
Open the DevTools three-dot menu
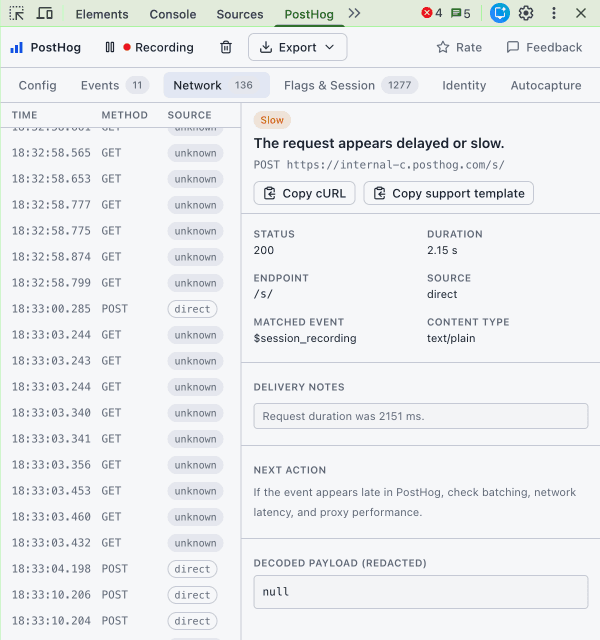coord(554,13)
